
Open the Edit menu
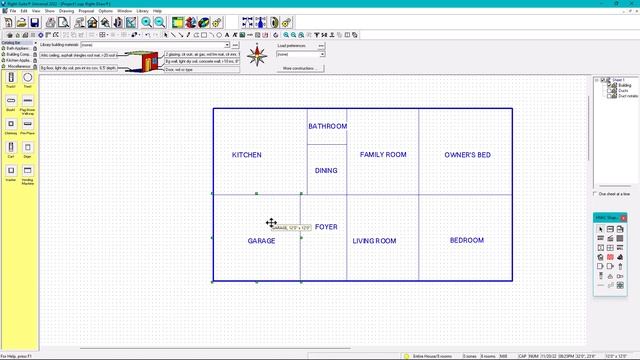coord(24,11)
